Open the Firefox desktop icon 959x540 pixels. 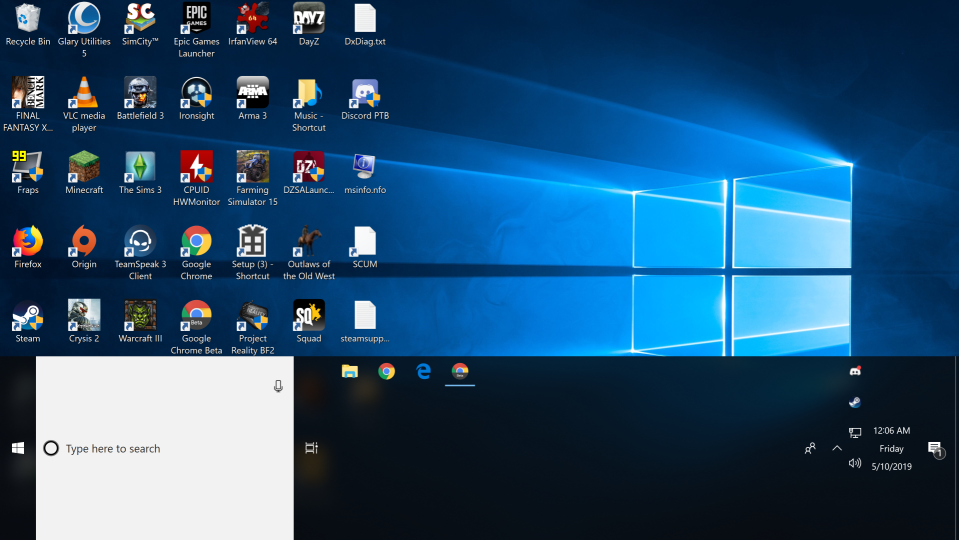pos(28,247)
